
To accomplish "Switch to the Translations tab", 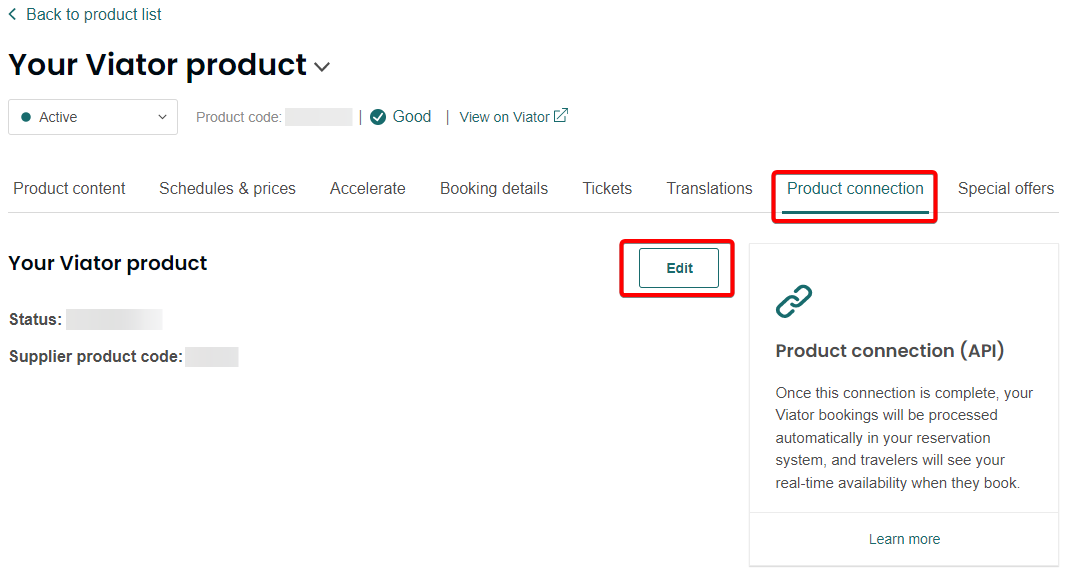I will 709,189.
